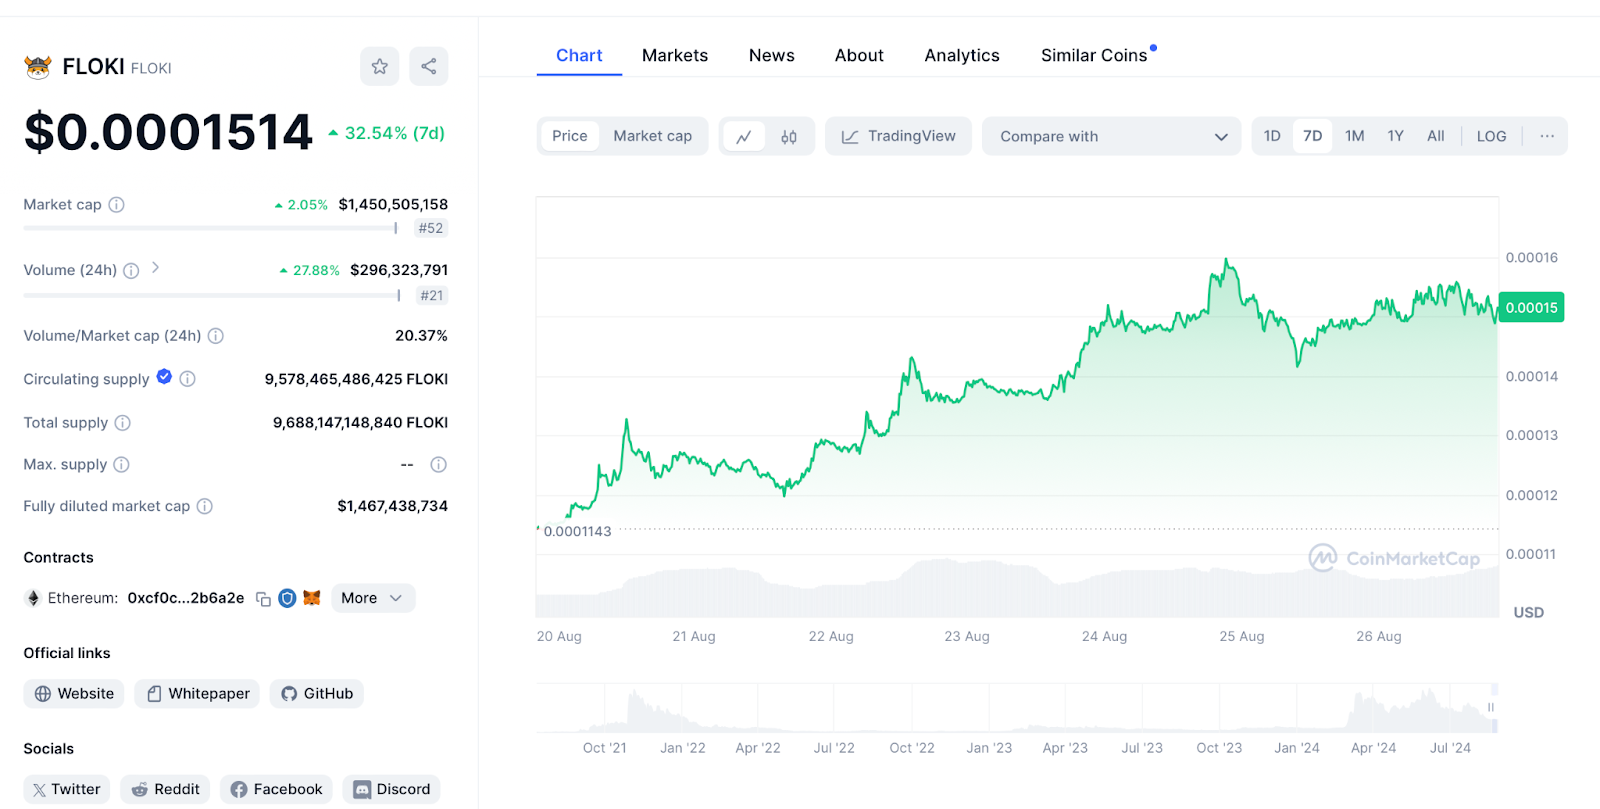This screenshot has width=1600, height=809.
Task: Click the Oct '21 mini timeline label
Action: click(x=605, y=748)
